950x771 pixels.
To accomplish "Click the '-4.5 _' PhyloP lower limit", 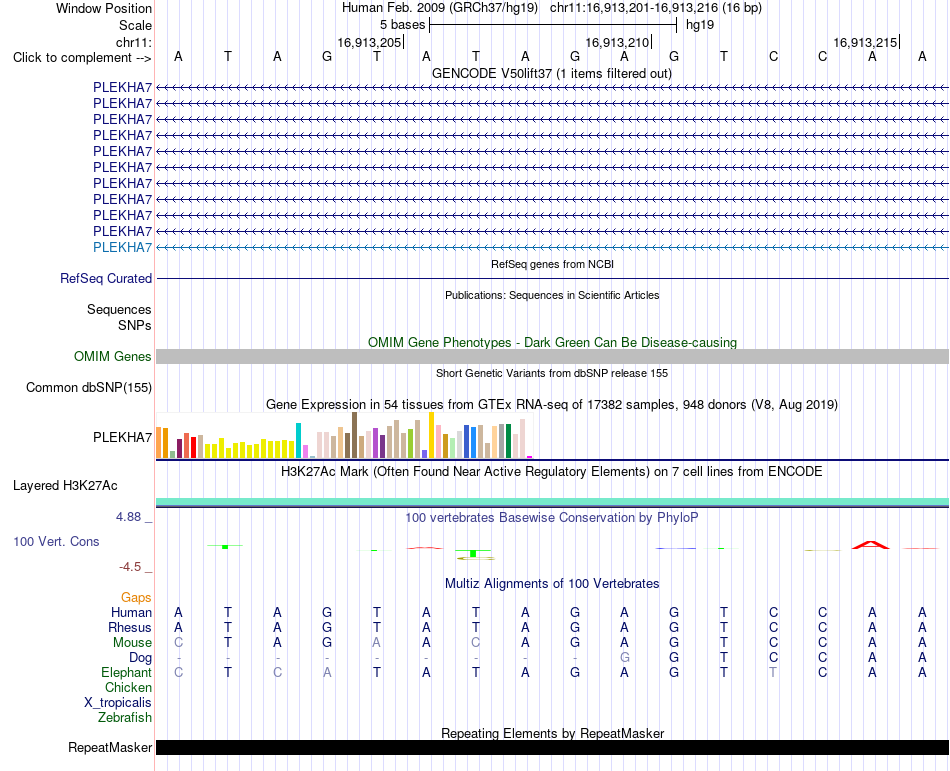I will coord(136,567).
